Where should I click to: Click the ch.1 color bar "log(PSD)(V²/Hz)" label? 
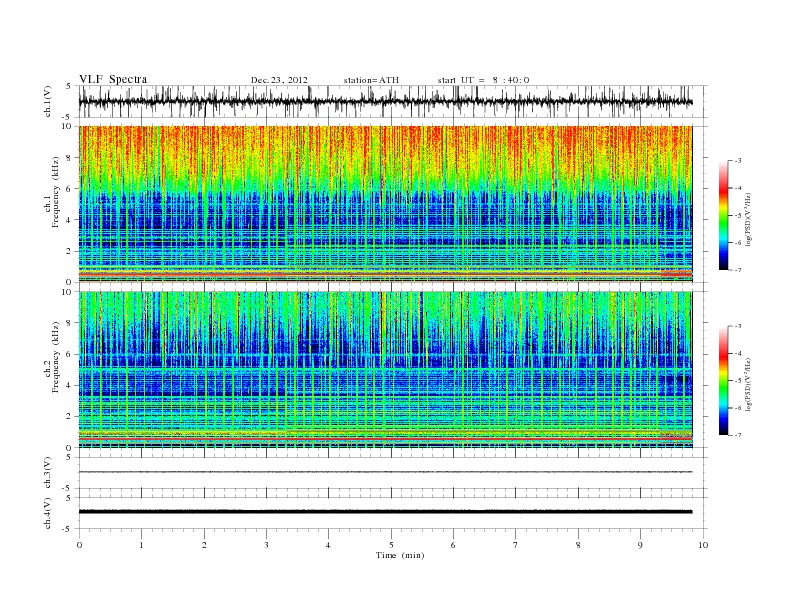749,218
